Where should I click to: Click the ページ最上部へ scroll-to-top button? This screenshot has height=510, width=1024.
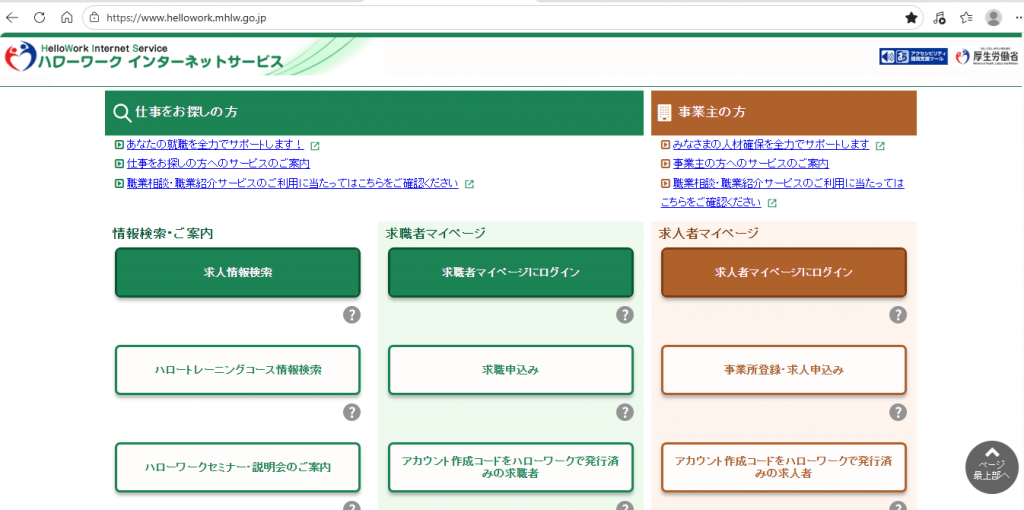tap(991, 466)
